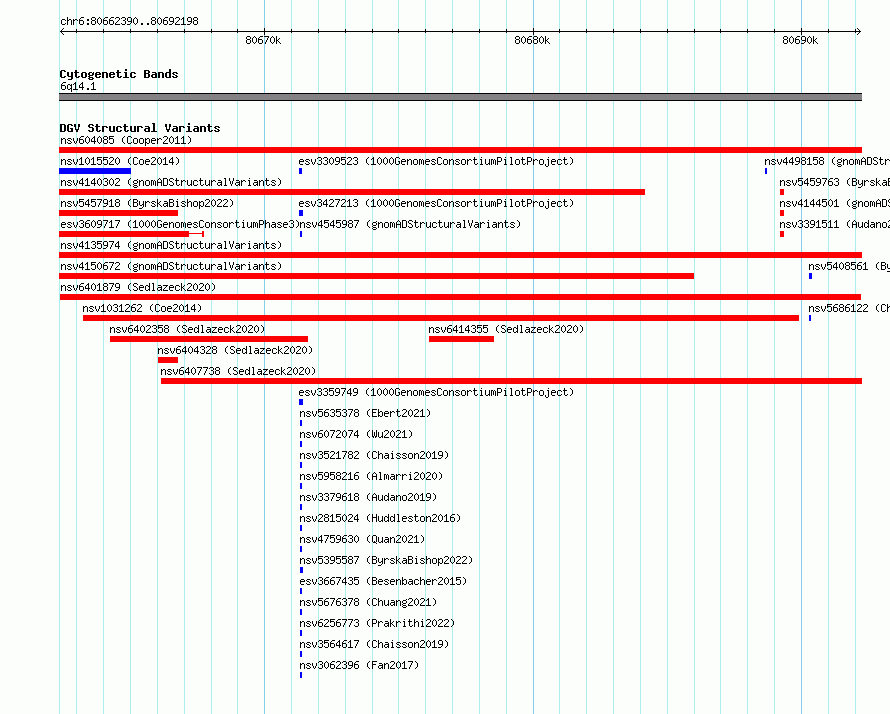Screen dimensions: 890x714
Task: Select nsv5408561 variant label
Action: (x=849, y=266)
